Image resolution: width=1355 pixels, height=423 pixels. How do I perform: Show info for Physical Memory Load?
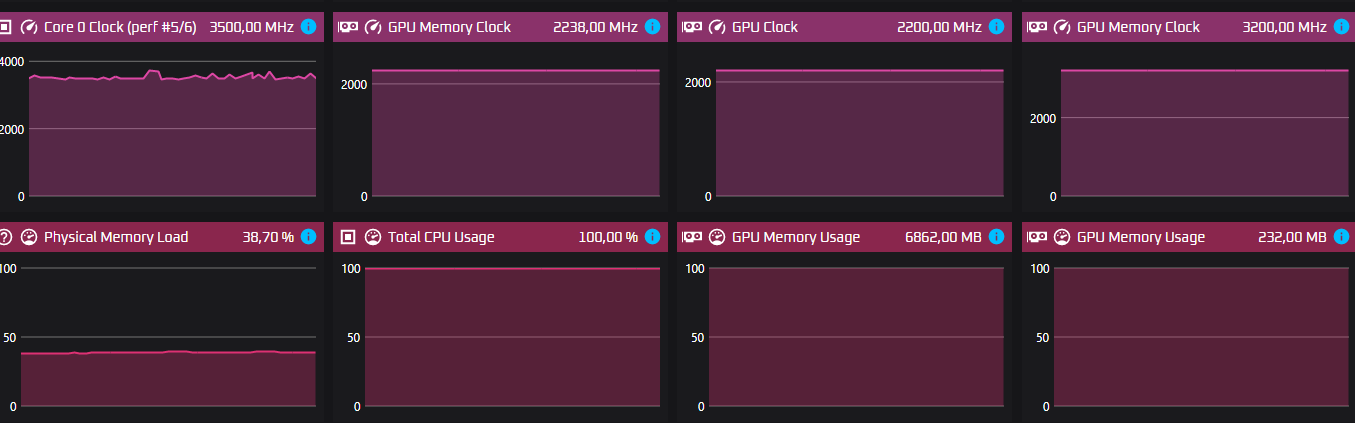pos(308,237)
